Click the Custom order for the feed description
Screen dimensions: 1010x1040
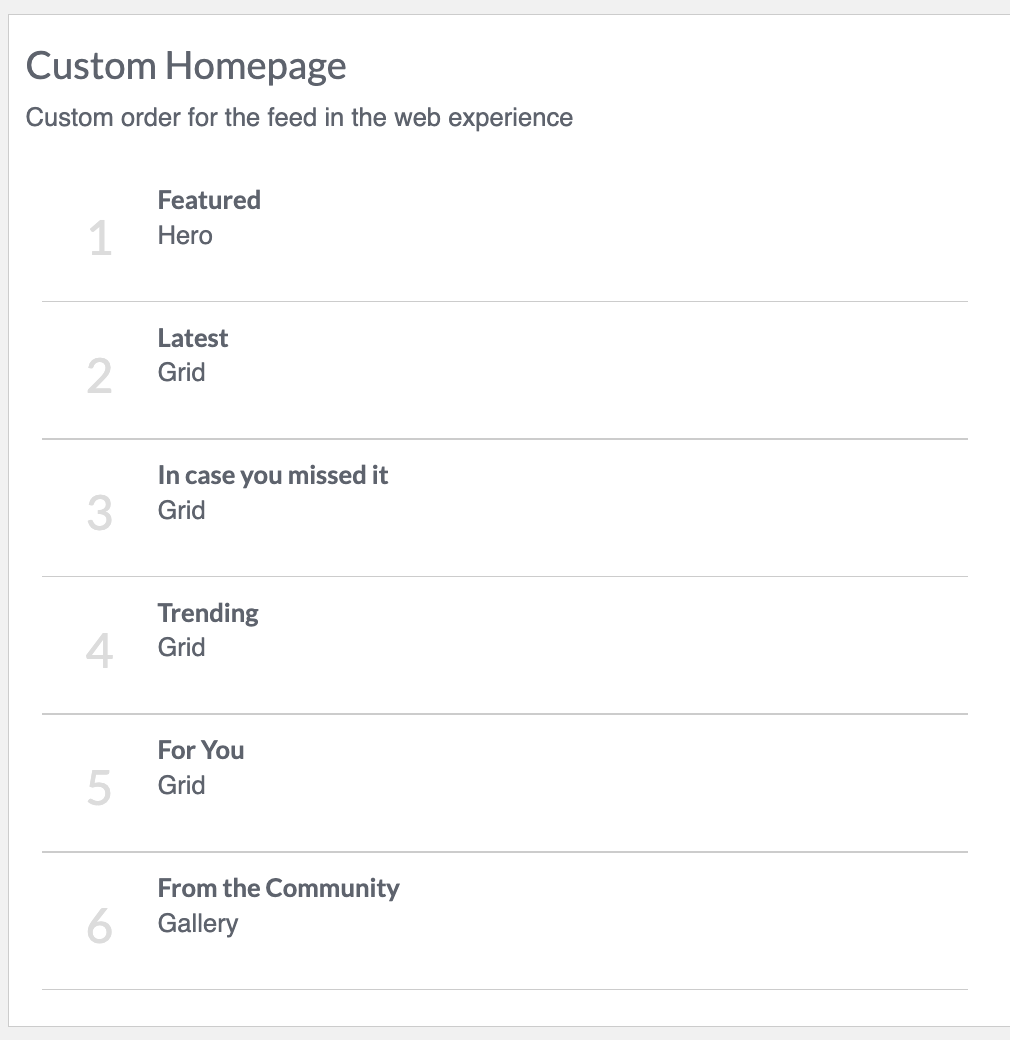[x=299, y=117]
